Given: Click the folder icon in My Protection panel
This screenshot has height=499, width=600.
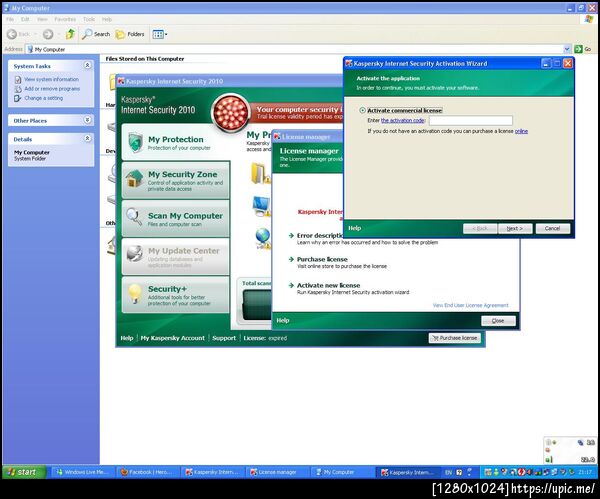Looking at the screenshot, I should [x=260, y=173].
